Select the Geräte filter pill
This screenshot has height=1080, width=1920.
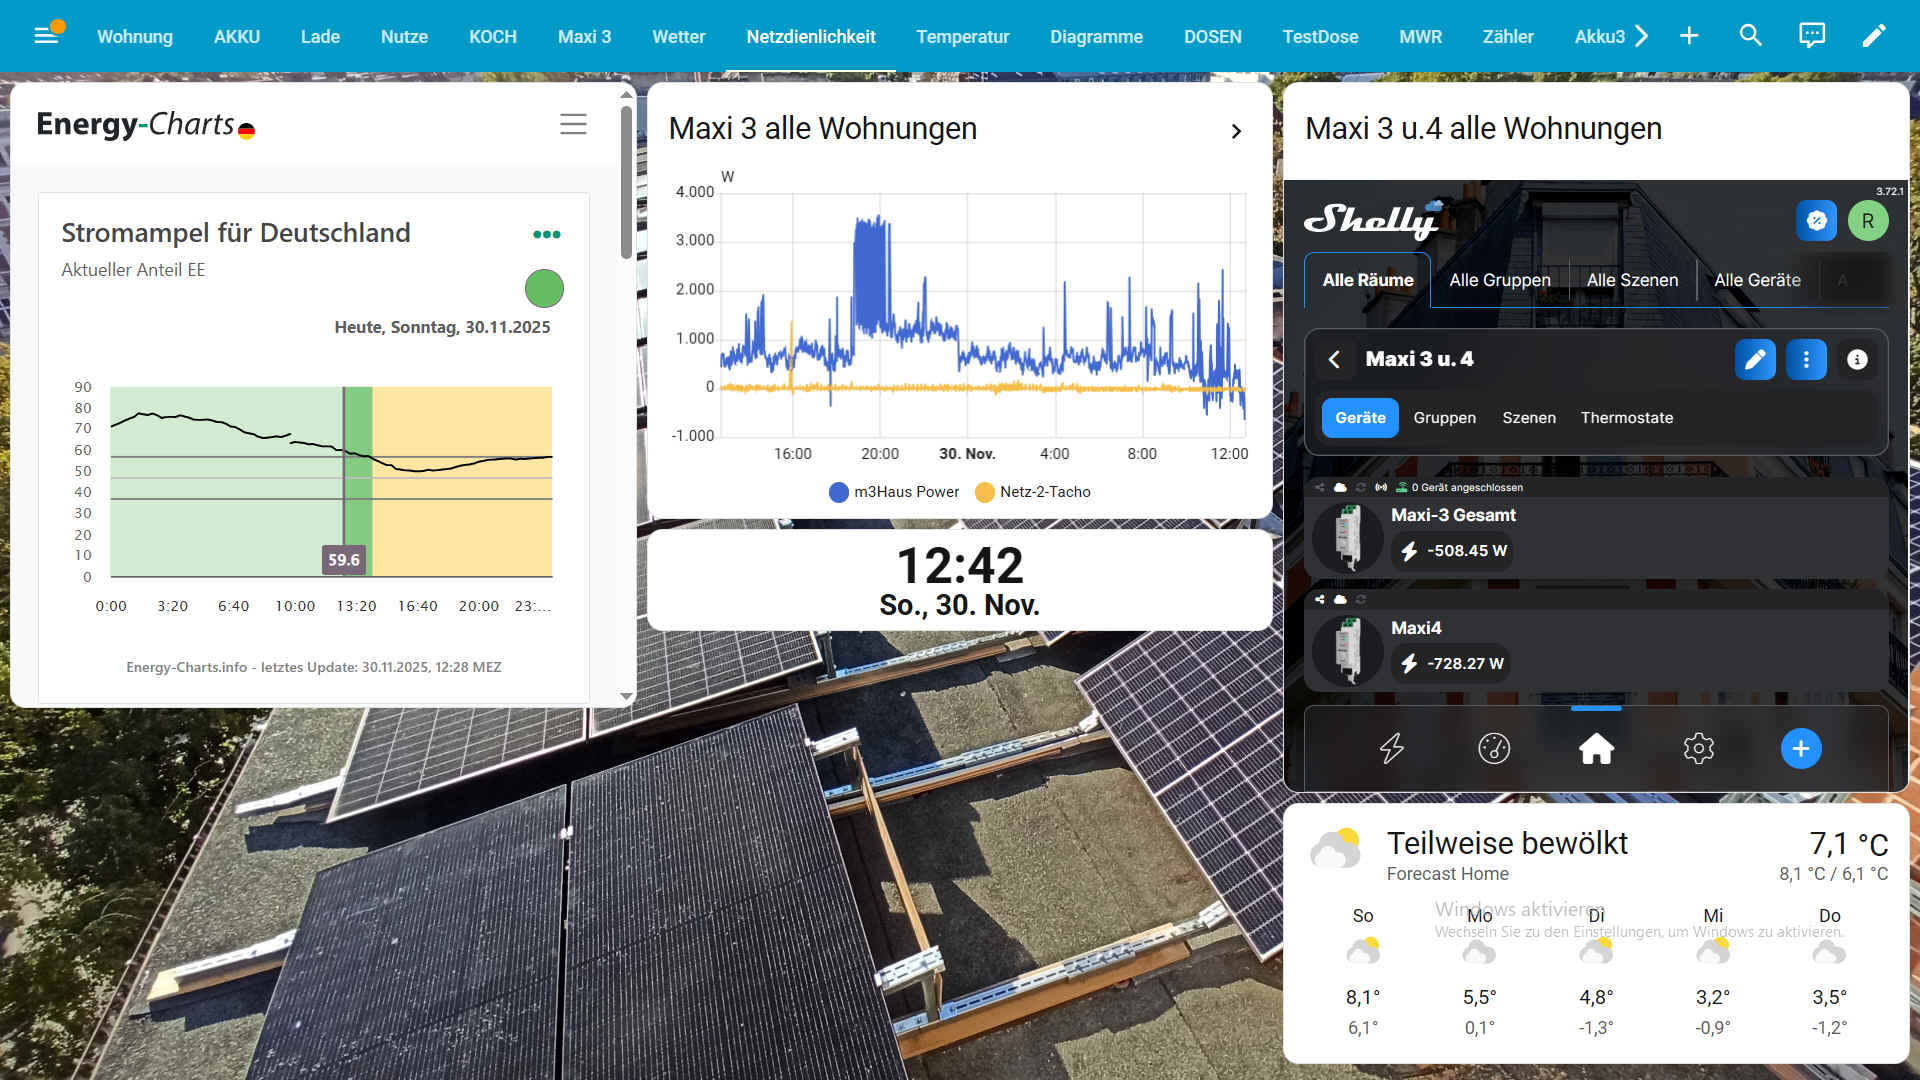point(1360,418)
